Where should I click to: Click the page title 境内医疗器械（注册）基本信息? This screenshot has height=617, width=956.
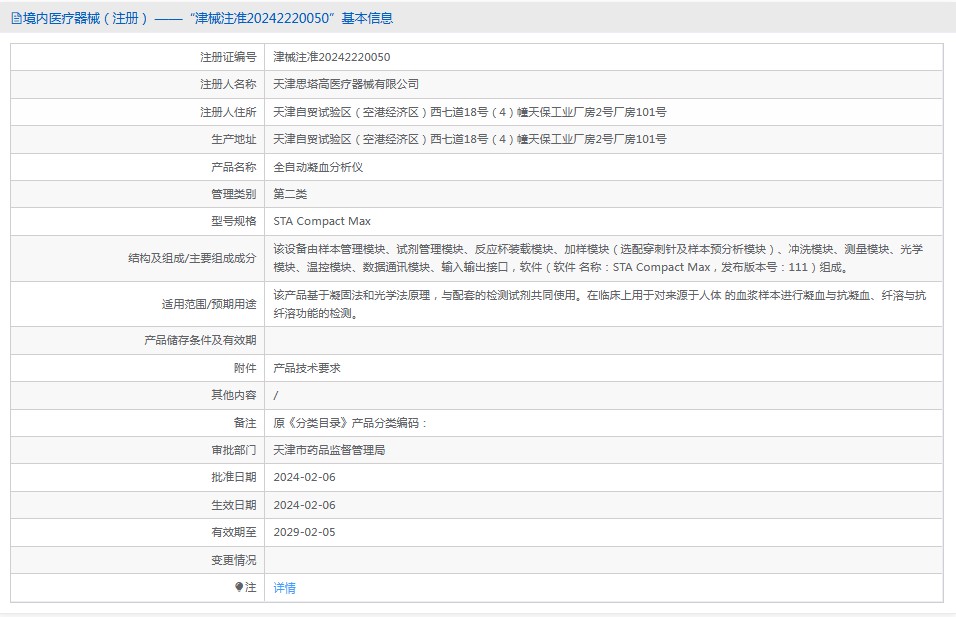[202, 18]
